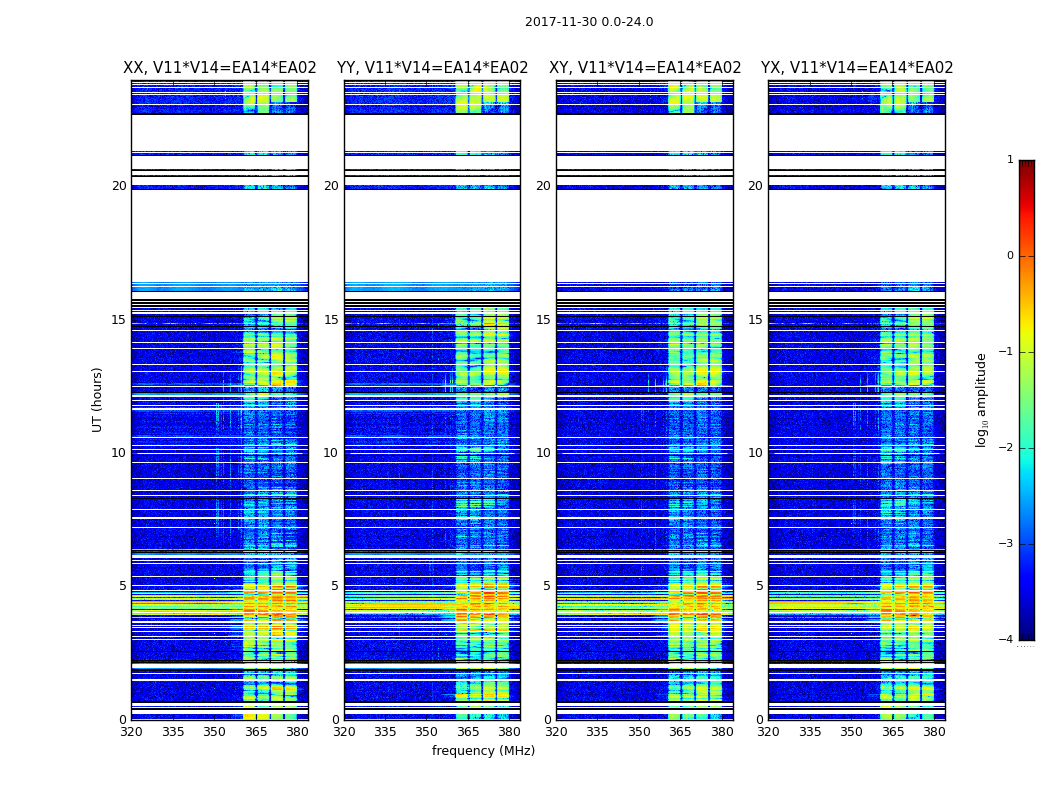Click the bright red band near 4 hours in the YY panel

[x=433, y=605]
